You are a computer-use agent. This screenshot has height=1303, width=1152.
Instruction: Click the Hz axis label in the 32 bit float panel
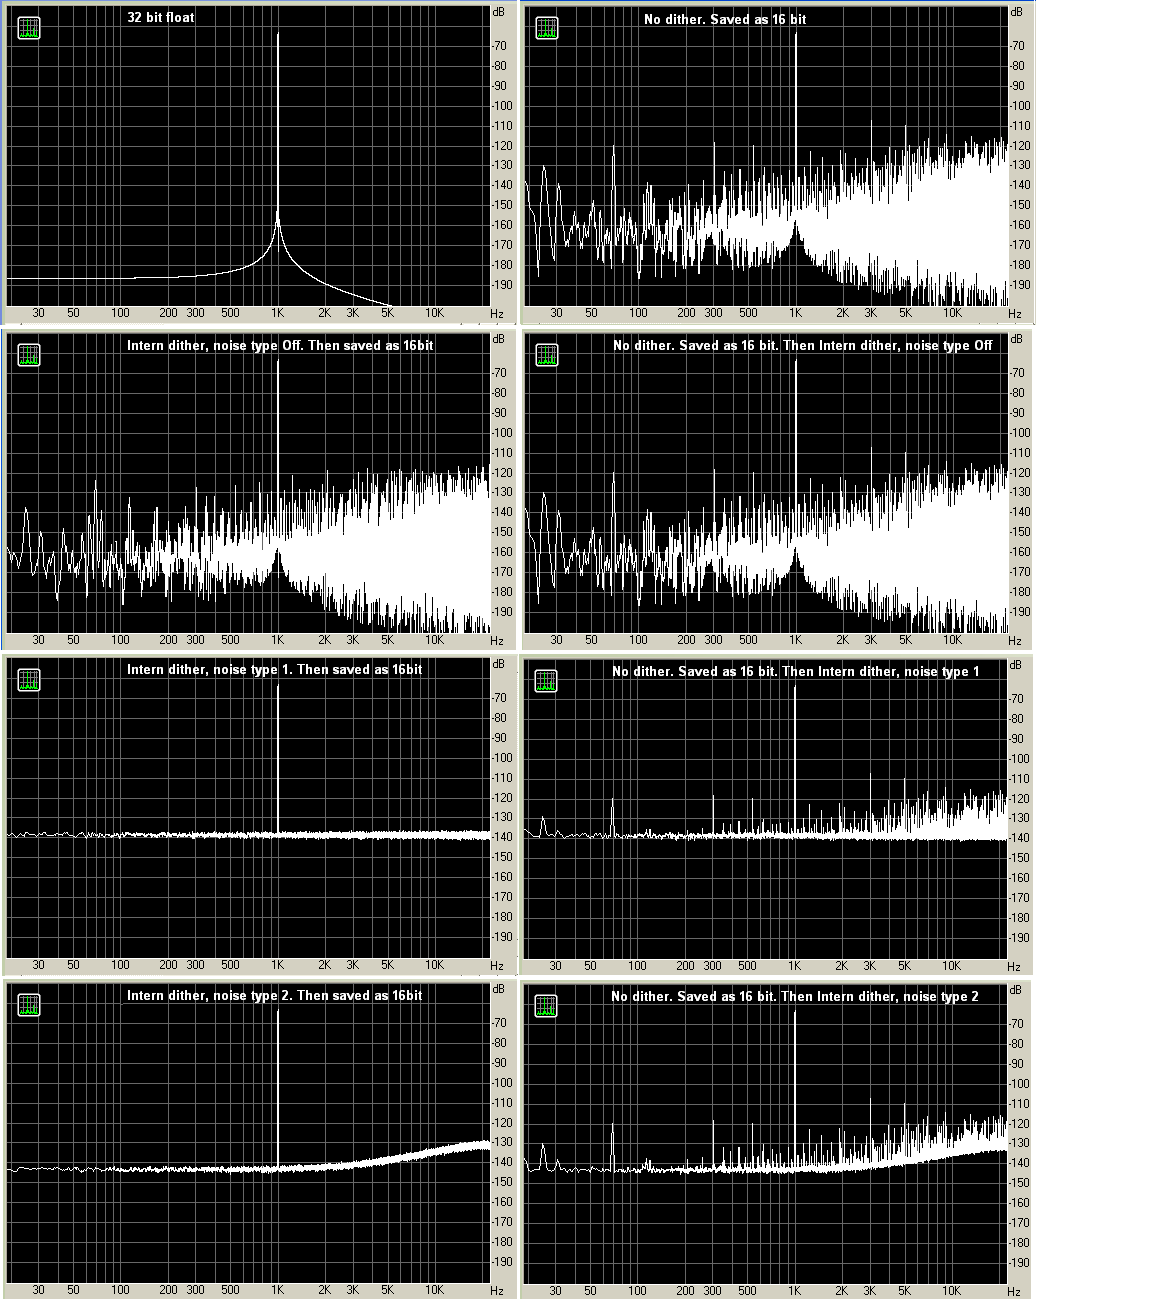[x=497, y=313]
